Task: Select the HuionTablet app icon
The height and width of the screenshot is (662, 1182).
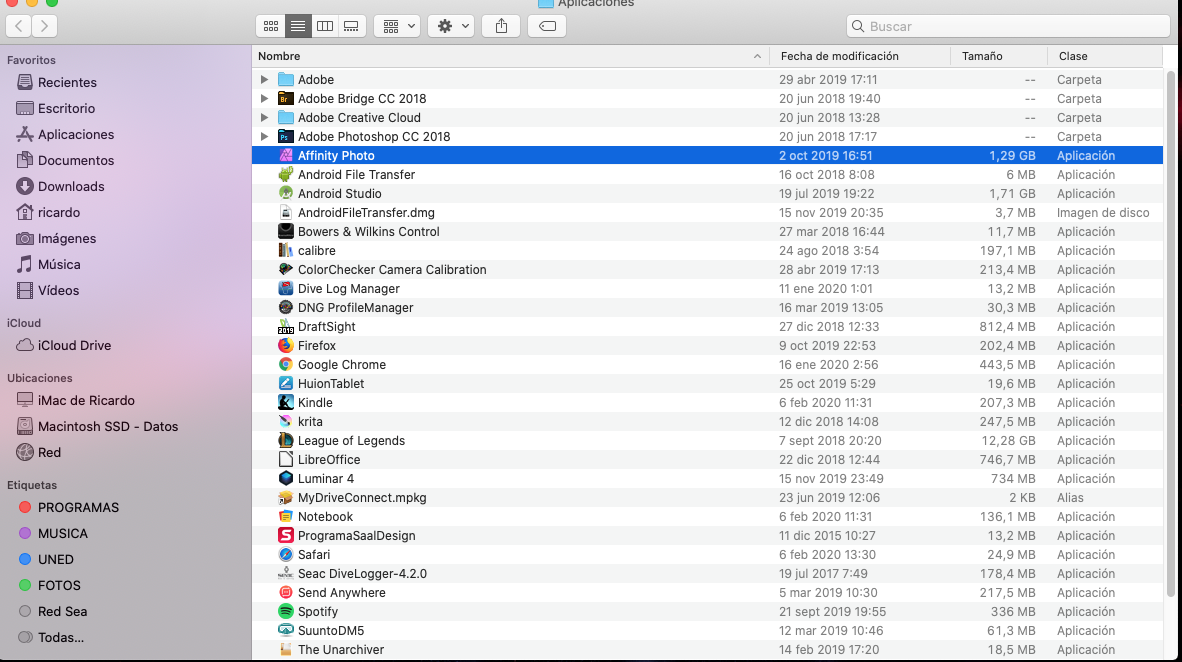Action: pos(286,384)
